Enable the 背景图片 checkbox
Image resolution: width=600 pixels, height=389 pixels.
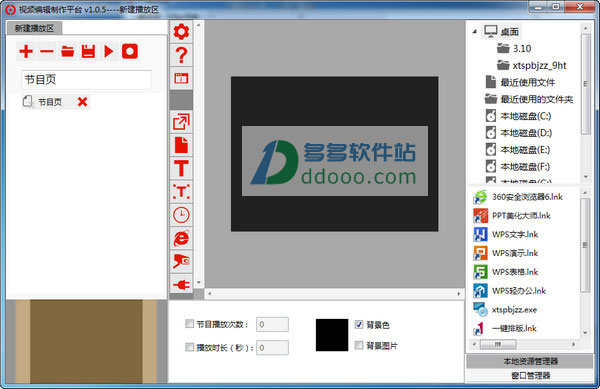click(359, 345)
